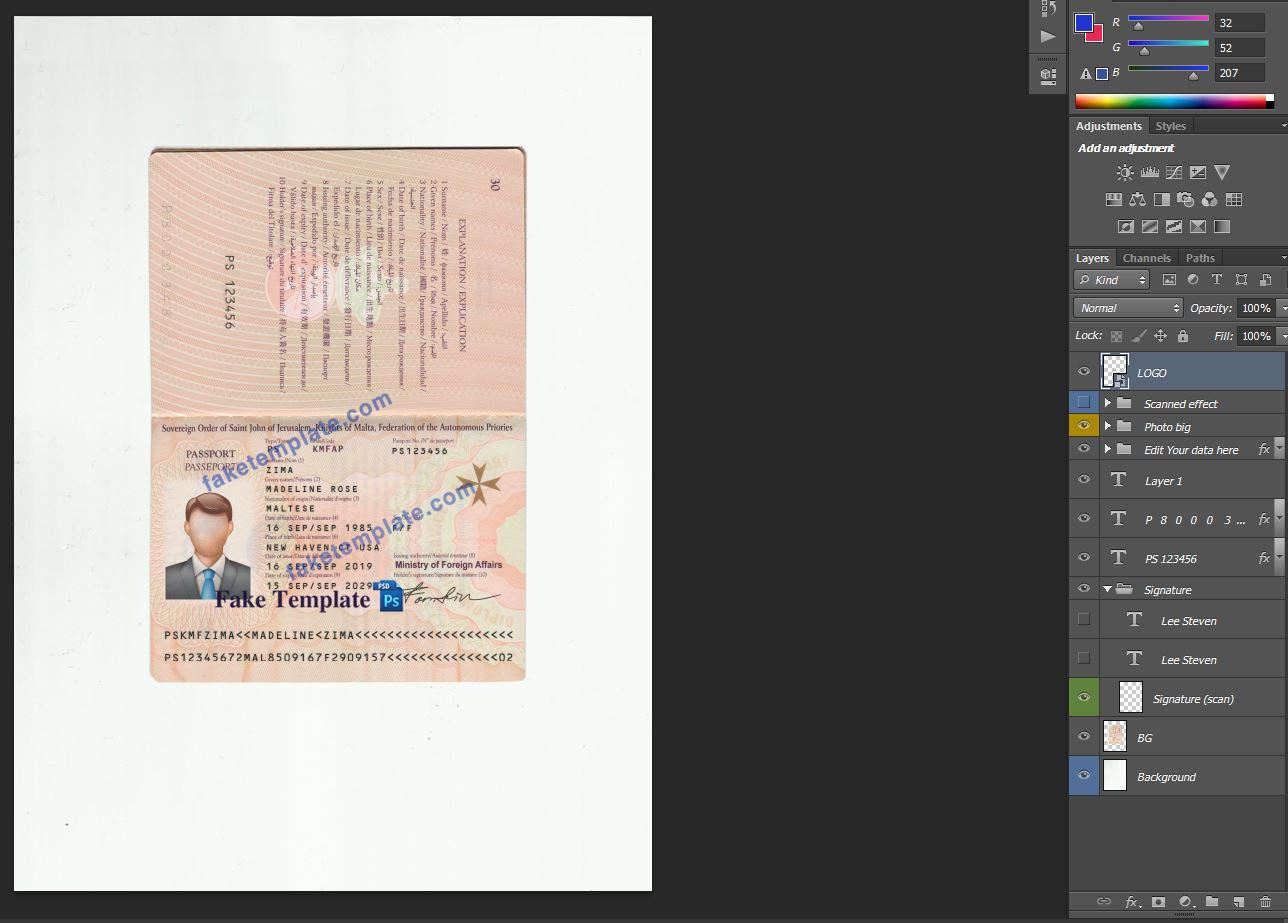Screen dimensions: 1288x923
Task: Click the Color Balance scales icon
Action: 1137,200
